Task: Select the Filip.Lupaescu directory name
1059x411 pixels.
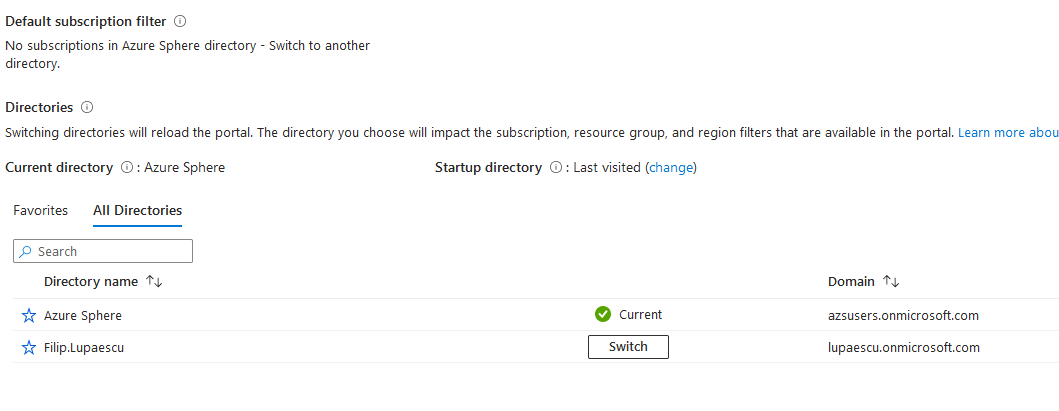Action: [x=84, y=348]
